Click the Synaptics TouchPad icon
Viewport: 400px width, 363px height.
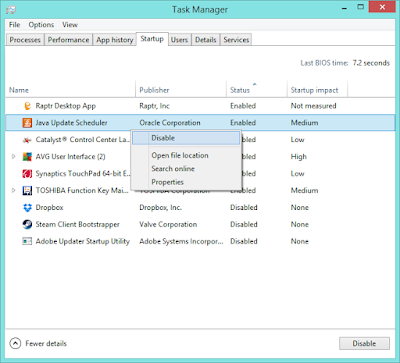point(27,174)
